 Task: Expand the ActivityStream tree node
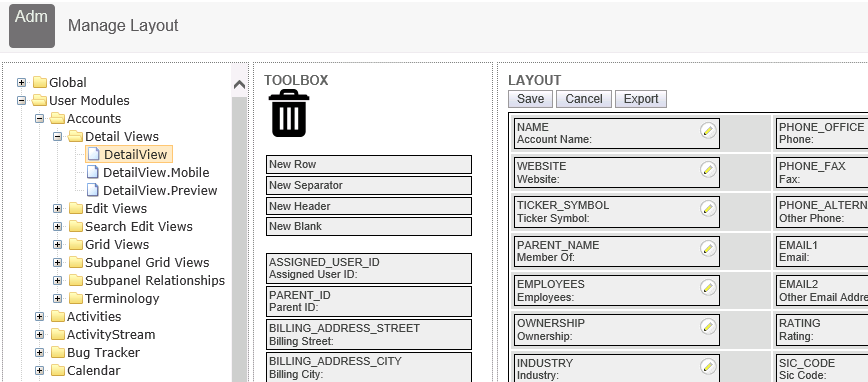point(39,334)
